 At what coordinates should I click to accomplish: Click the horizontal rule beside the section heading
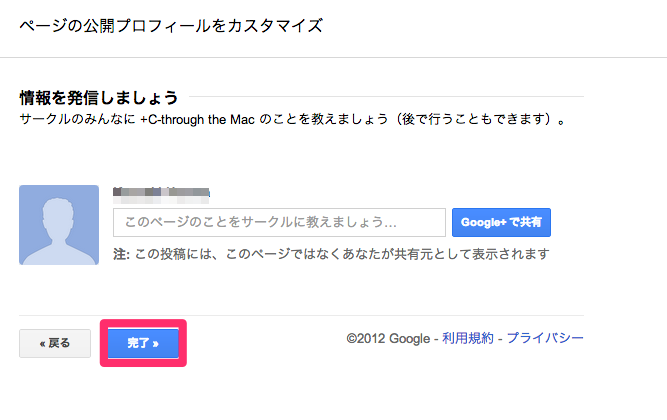point(385,97)
